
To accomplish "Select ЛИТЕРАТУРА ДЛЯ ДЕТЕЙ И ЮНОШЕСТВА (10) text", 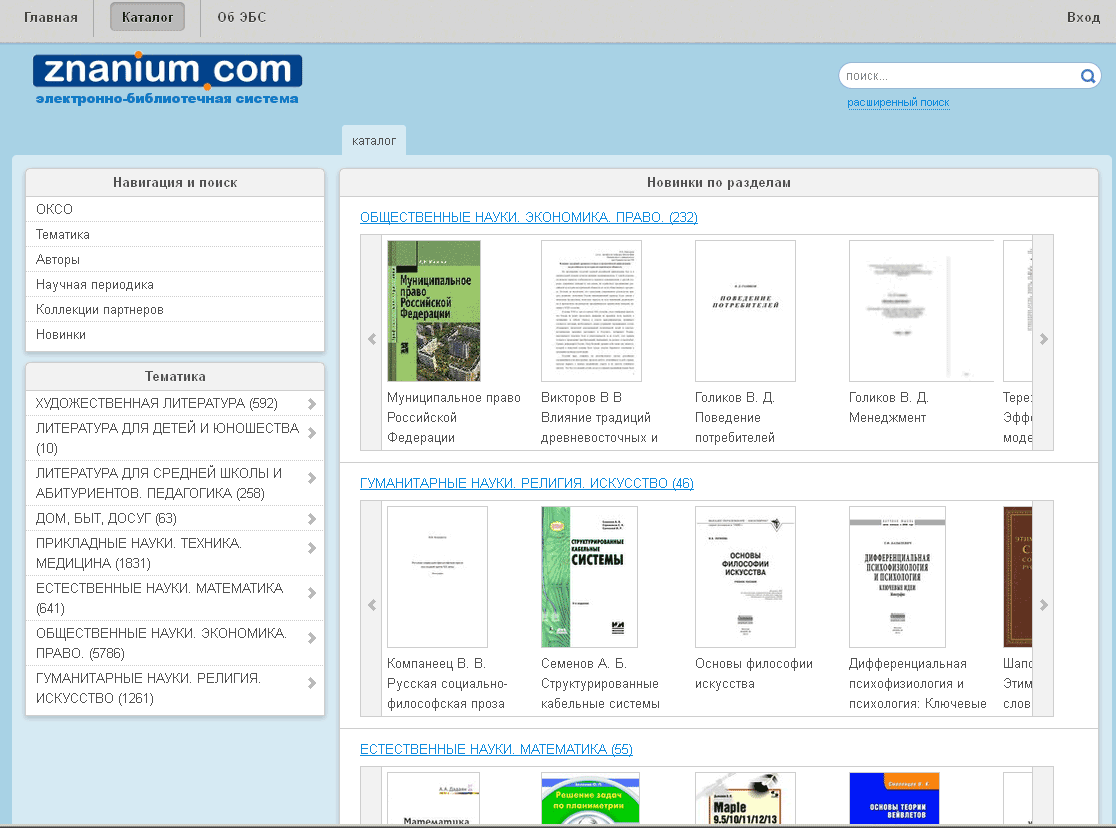I will pyautogui.click(x=167, y=438).
